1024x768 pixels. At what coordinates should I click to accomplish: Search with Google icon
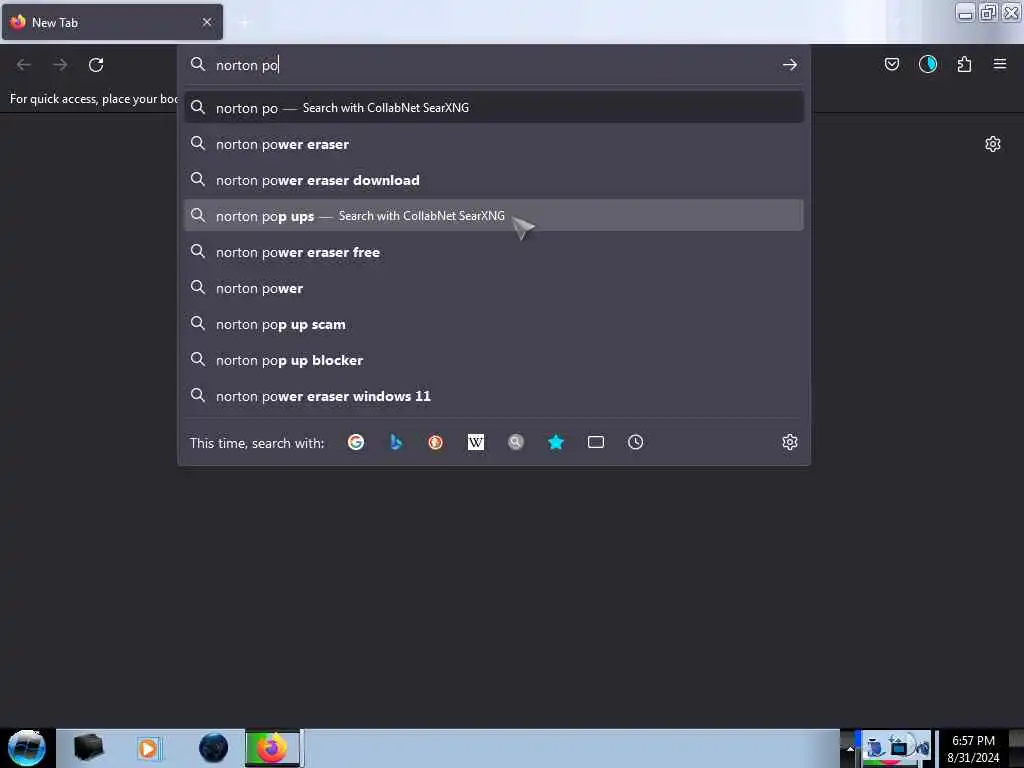356,442
